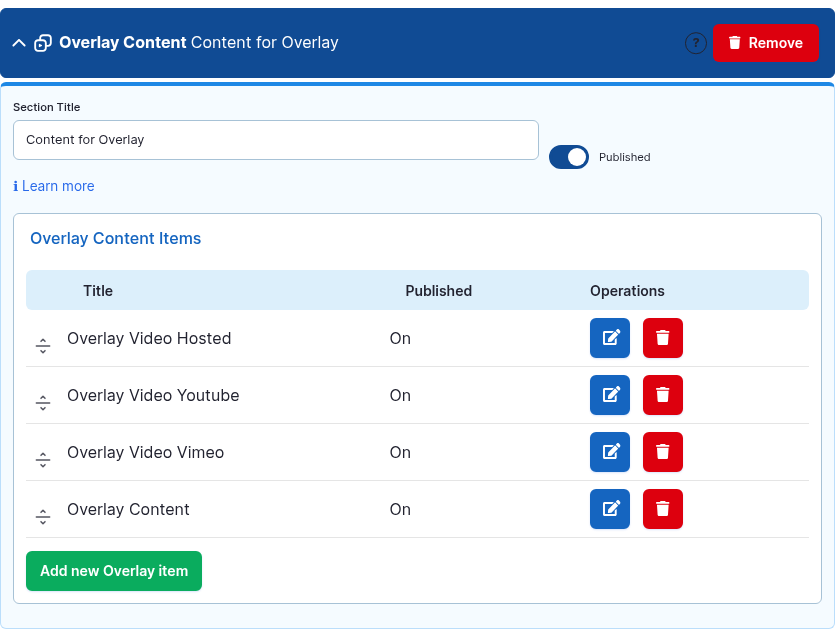This screenshot has height=629, width=835.
Task: Click the Title column header
Action: point(98,291)
